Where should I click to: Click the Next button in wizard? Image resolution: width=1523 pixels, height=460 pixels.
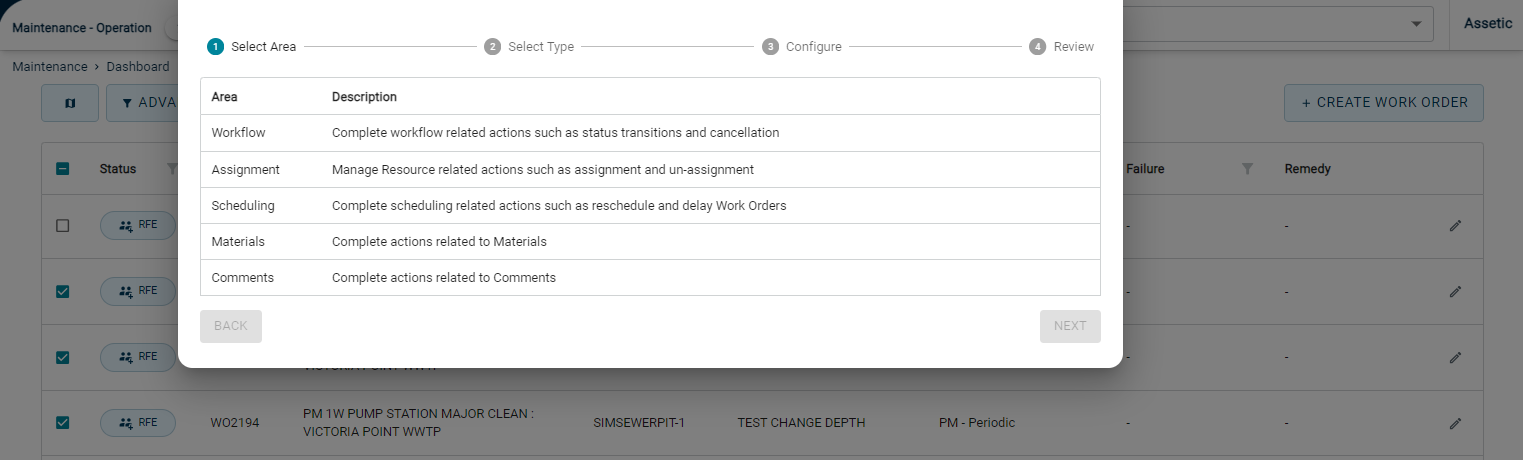1070,326
